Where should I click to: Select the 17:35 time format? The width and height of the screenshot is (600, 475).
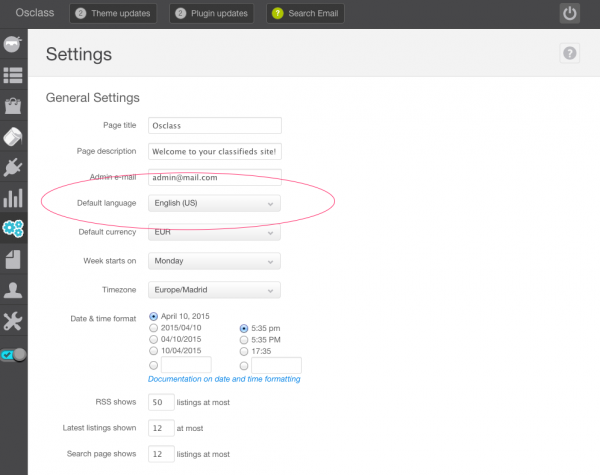point(244,351)
